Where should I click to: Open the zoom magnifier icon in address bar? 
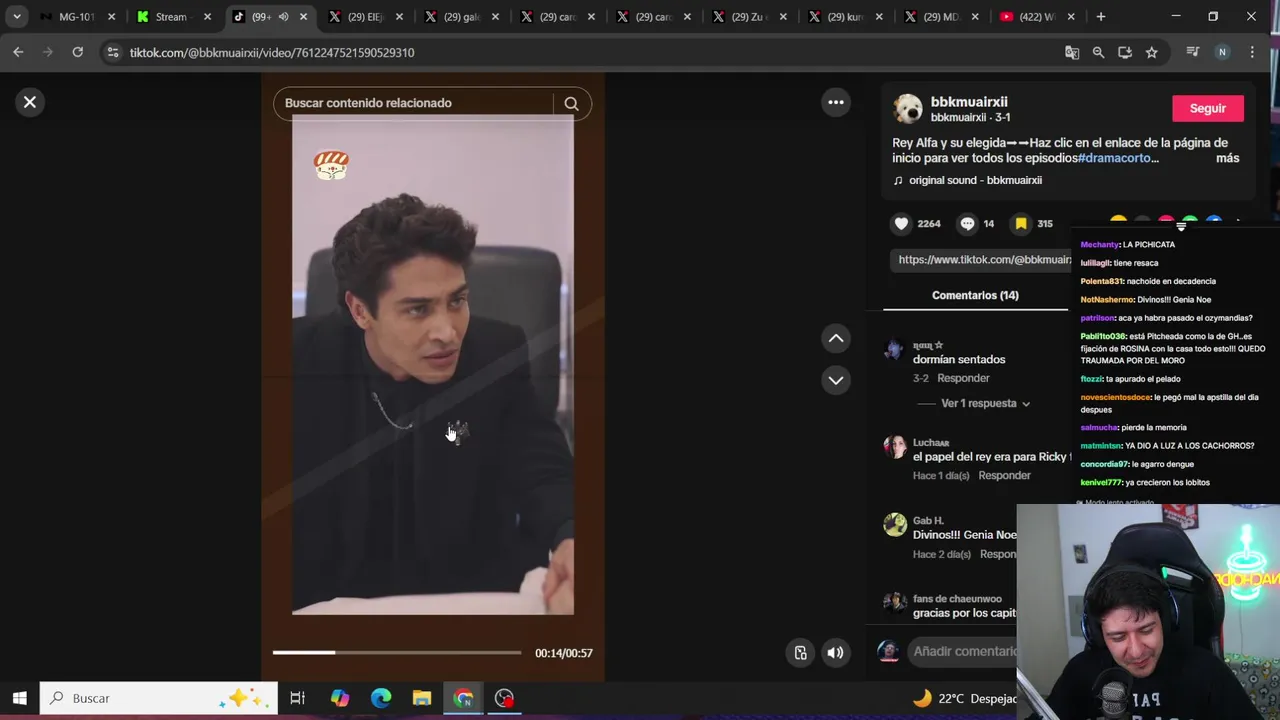coord(1098,52)
